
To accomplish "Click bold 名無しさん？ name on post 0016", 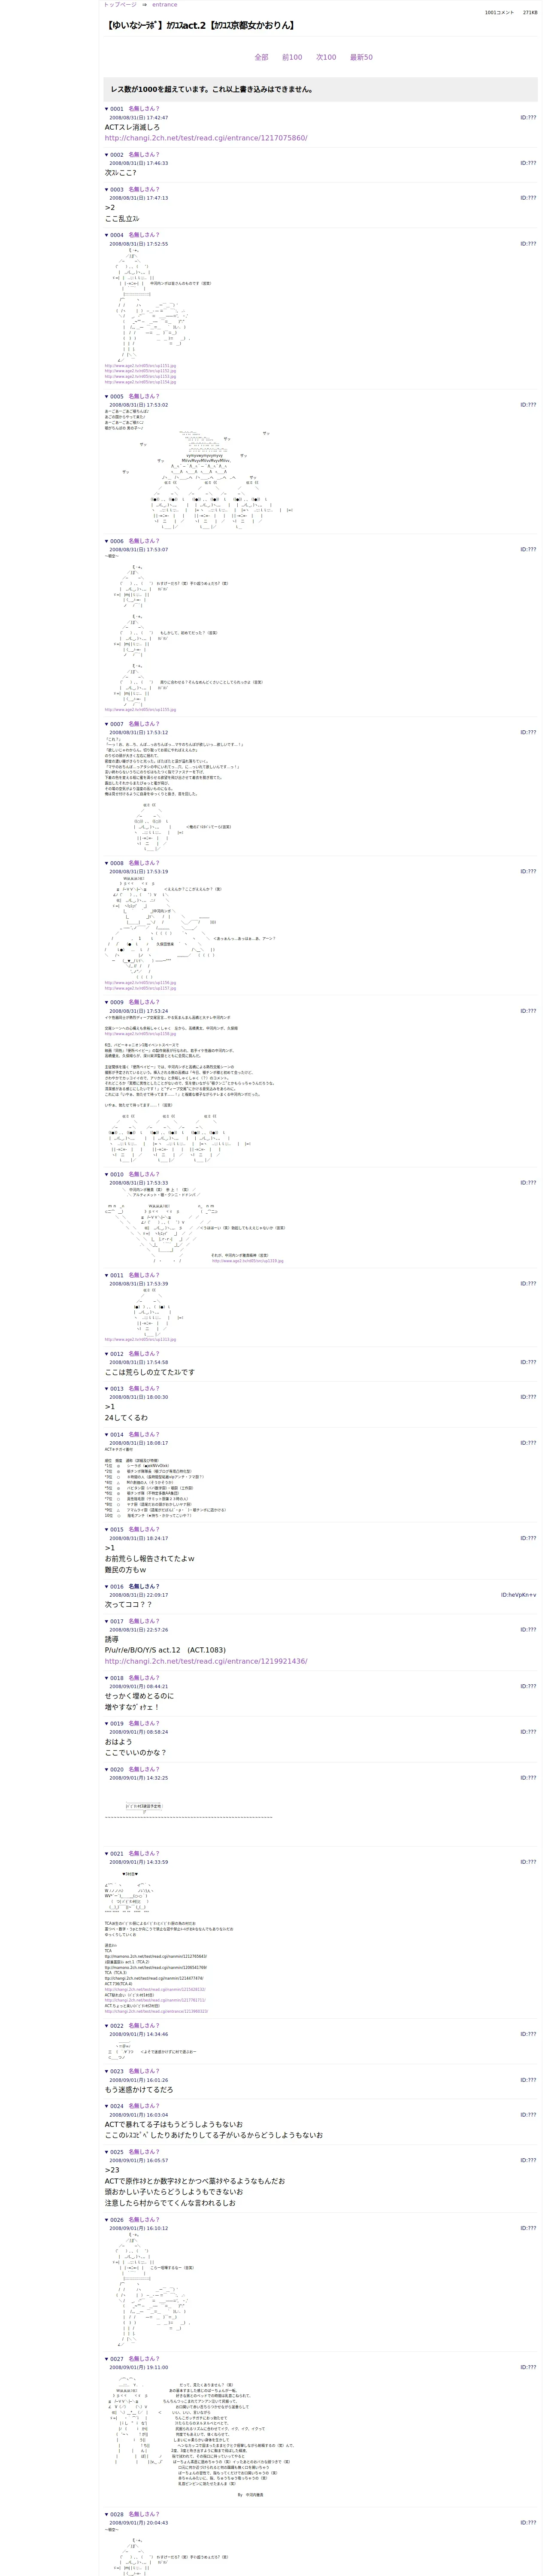I will click(x=144, y=1586).
